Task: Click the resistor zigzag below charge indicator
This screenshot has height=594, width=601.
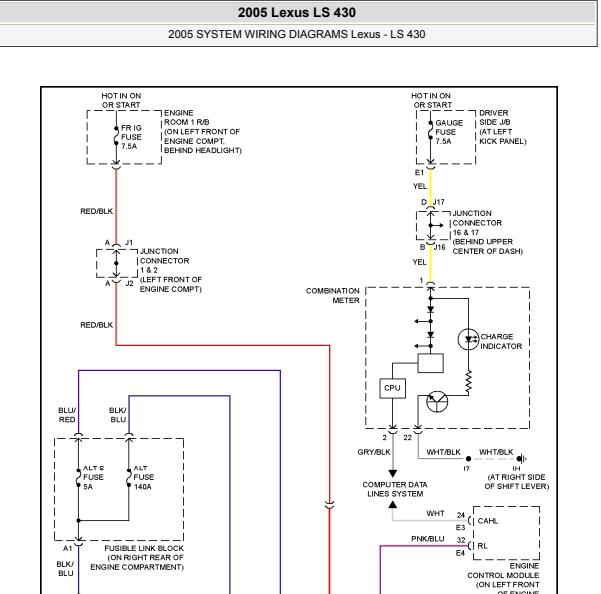Action: [x=468, y=382]
